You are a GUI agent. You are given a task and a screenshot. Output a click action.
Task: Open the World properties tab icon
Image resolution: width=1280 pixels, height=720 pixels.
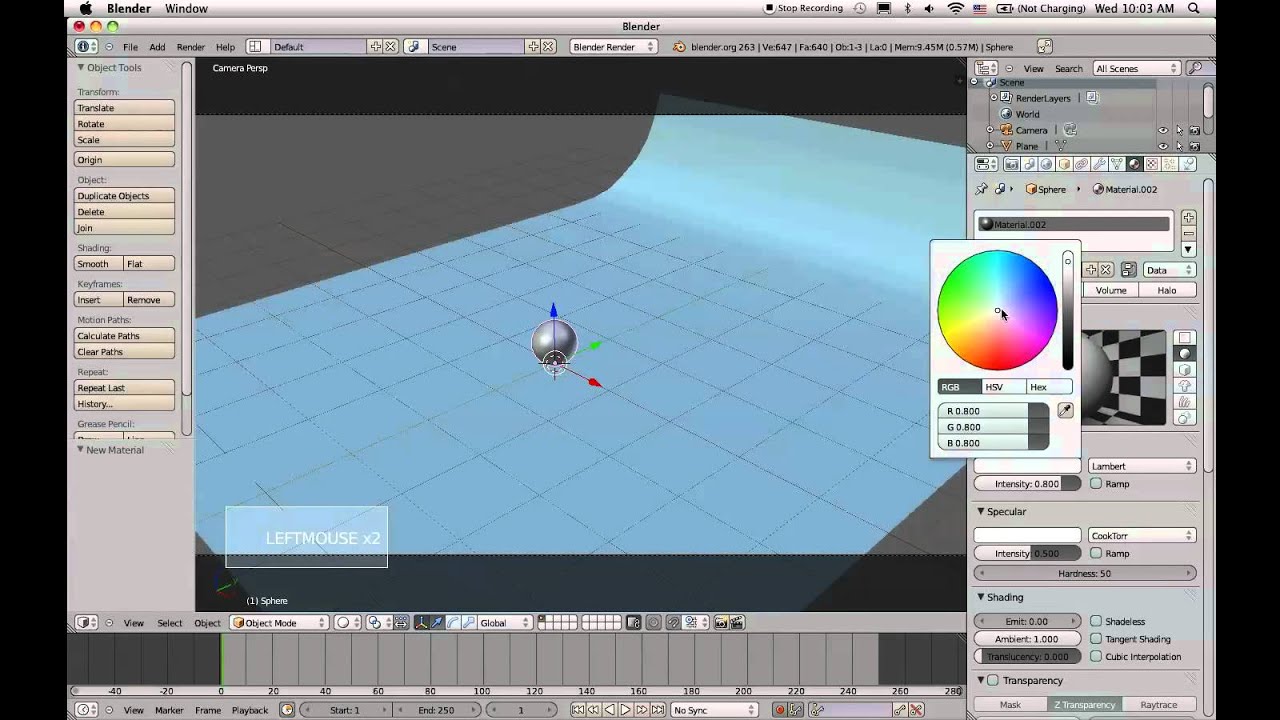click(1046, 164)
